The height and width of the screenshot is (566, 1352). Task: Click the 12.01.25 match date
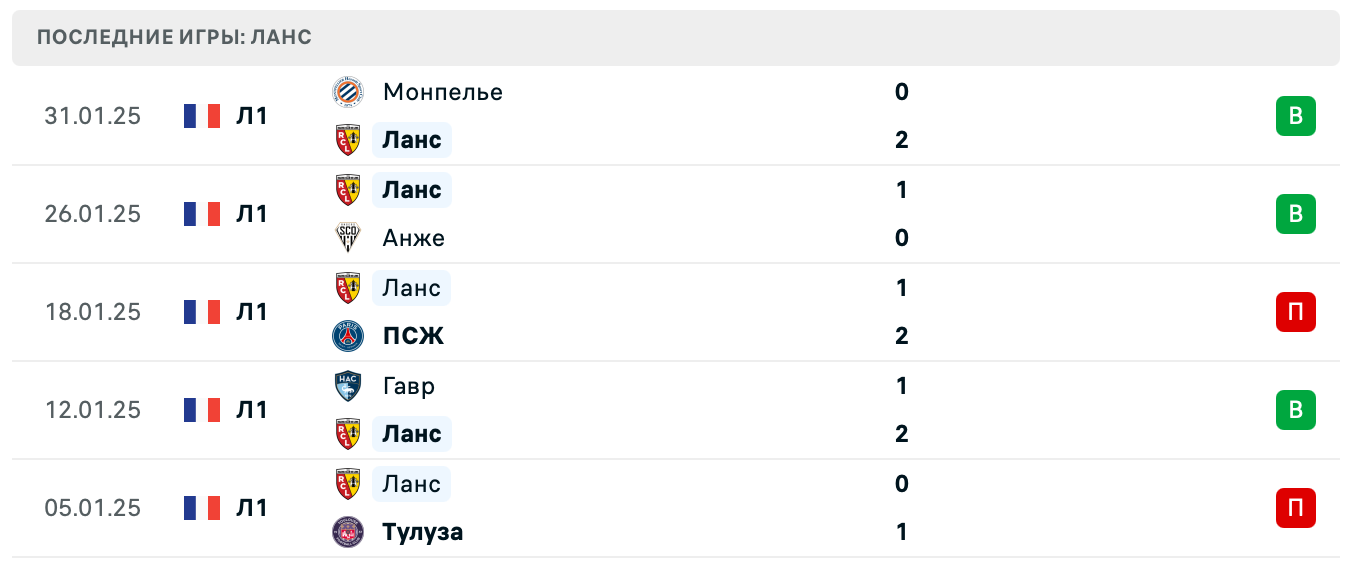93,410
